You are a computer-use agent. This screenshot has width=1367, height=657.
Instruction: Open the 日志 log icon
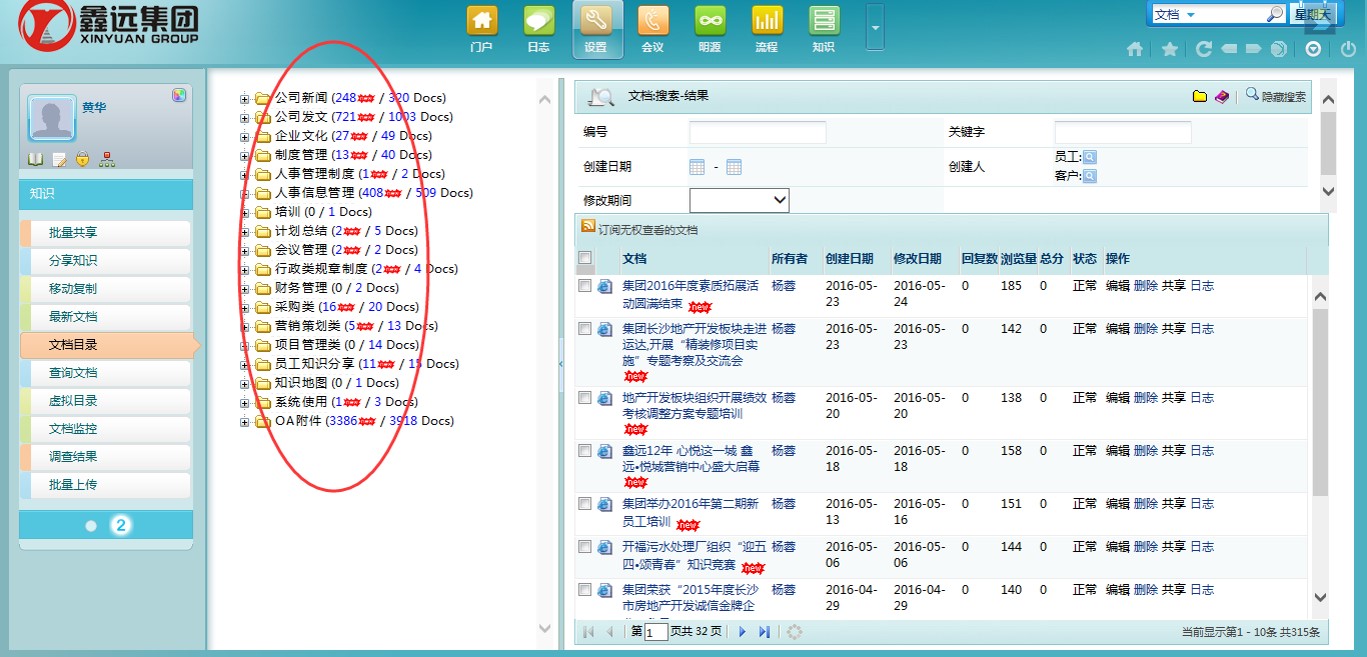coord(539,29)
